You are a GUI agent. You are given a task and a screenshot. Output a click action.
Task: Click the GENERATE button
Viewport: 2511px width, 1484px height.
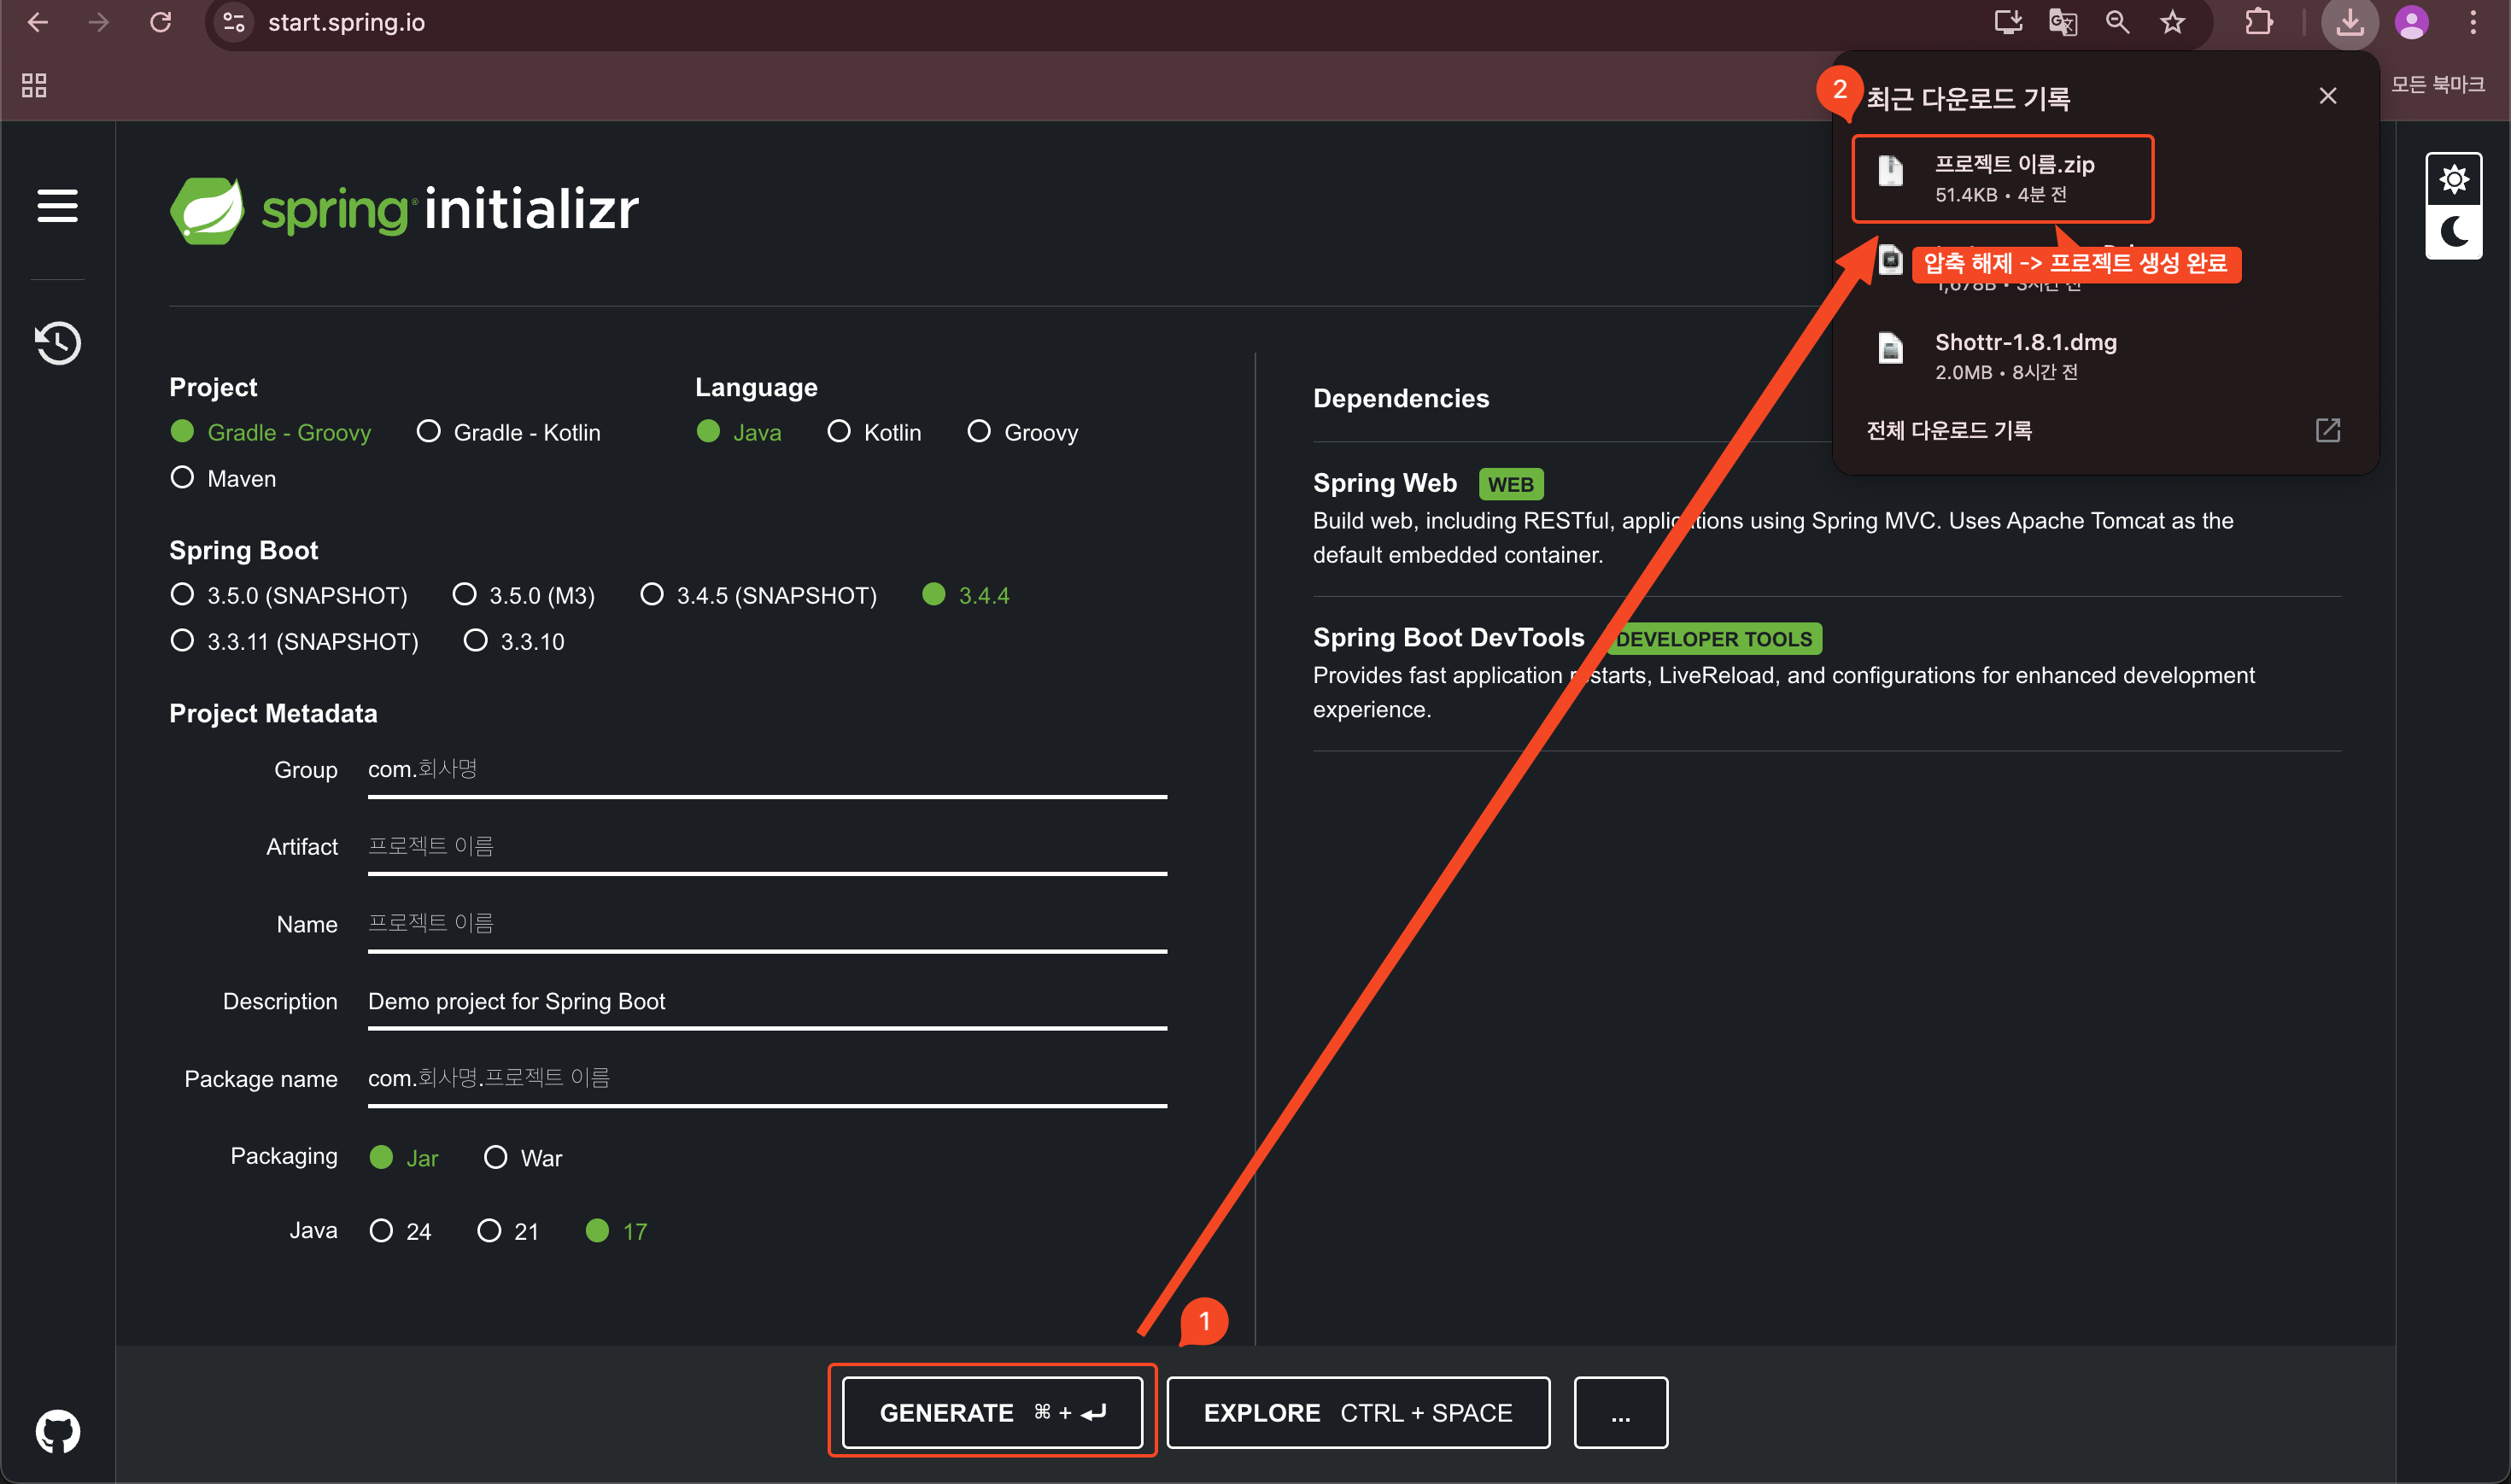pyautogui.click(x=992, y=1412)
